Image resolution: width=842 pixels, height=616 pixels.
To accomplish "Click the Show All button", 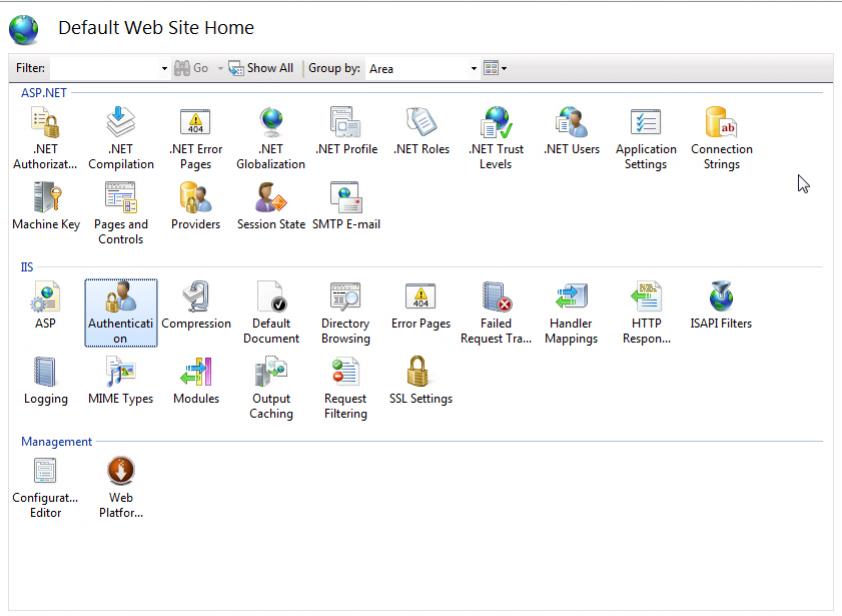I will tap(261, 68).
